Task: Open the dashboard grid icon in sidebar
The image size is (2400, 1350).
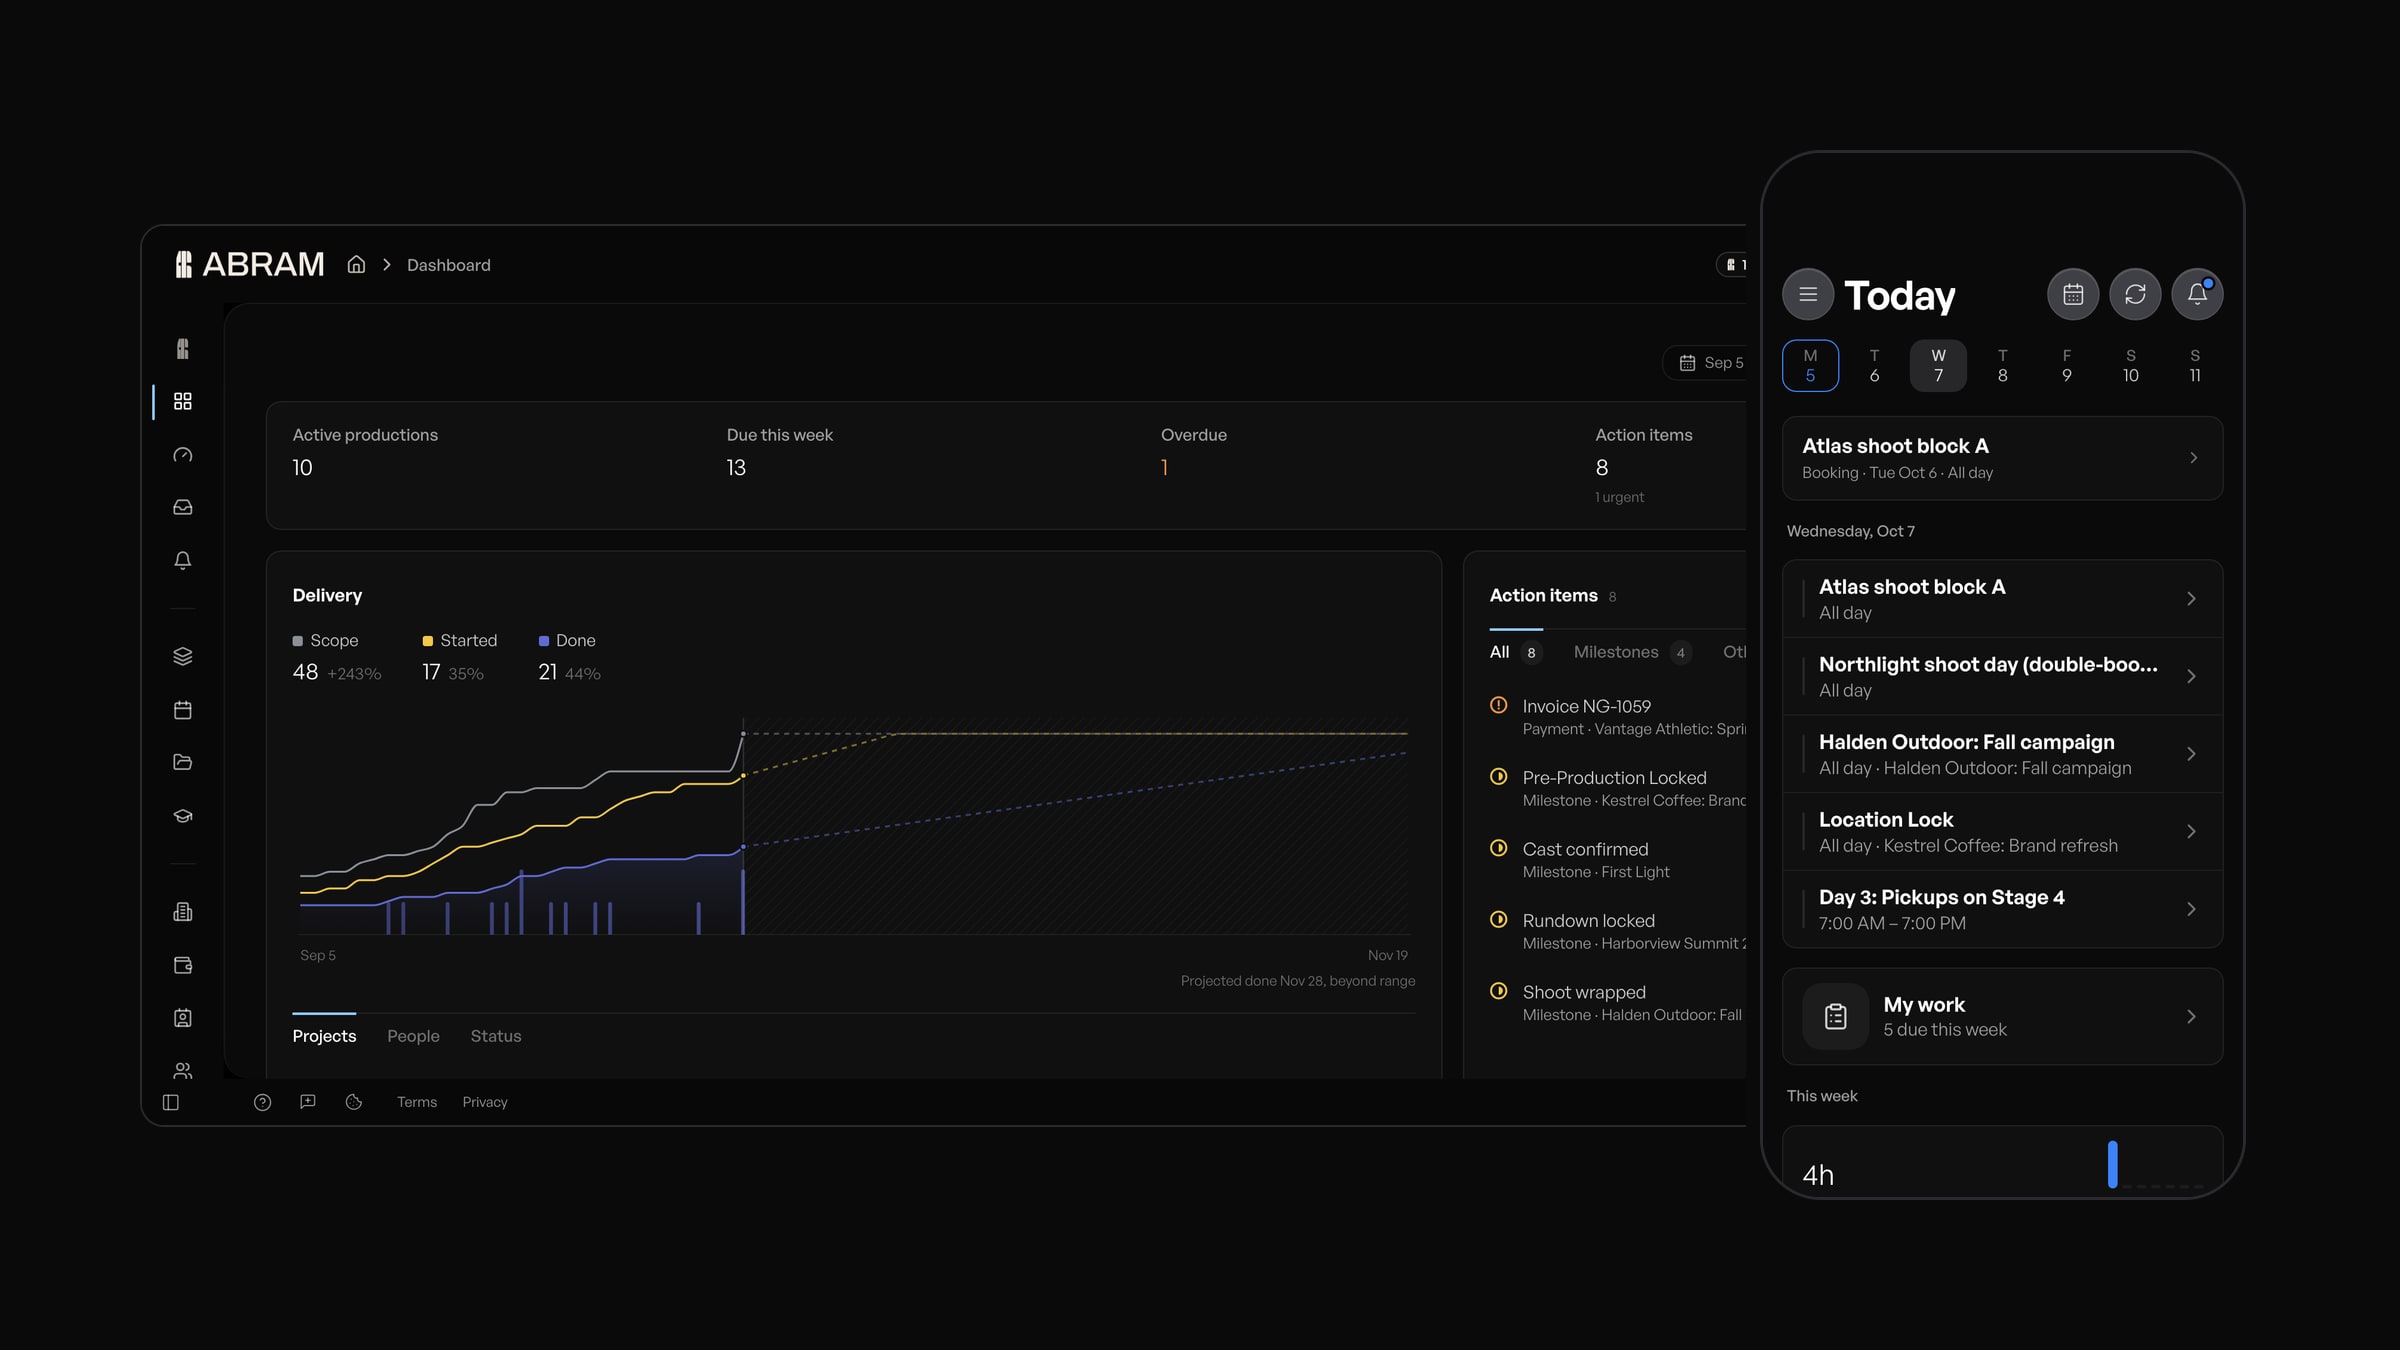Action: (182, 401)
